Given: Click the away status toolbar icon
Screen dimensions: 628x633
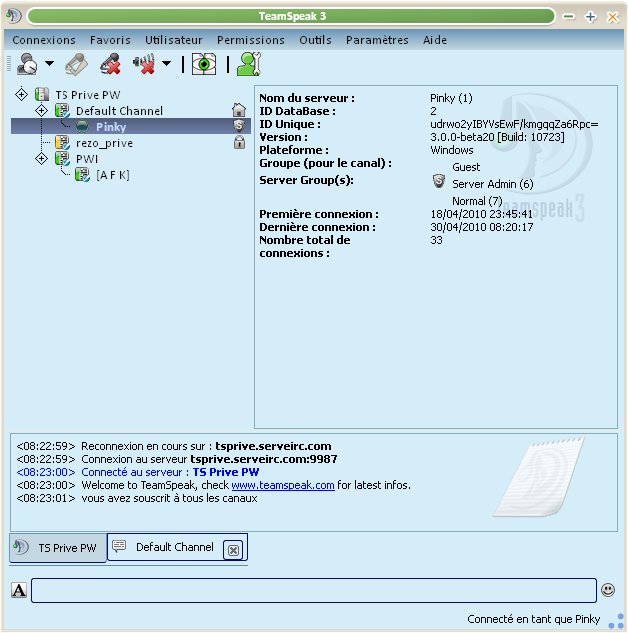Looking at the screenshot, I should 27,64.
